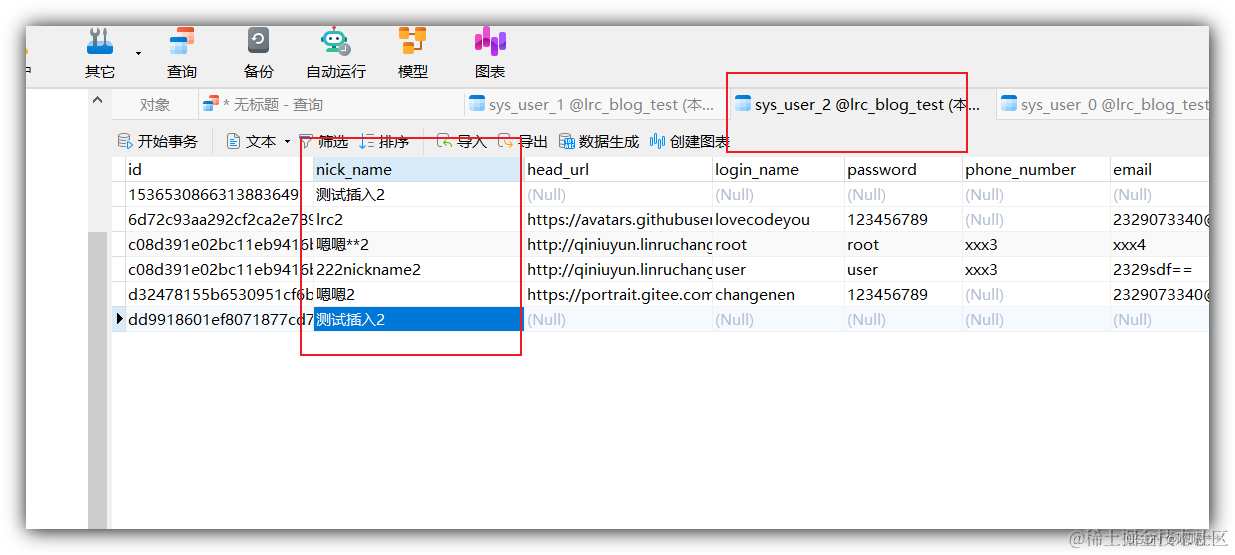The height and width of the screenshot is (555, 1235).
Task: Select the nick_name column header
Action: point(418,169)
